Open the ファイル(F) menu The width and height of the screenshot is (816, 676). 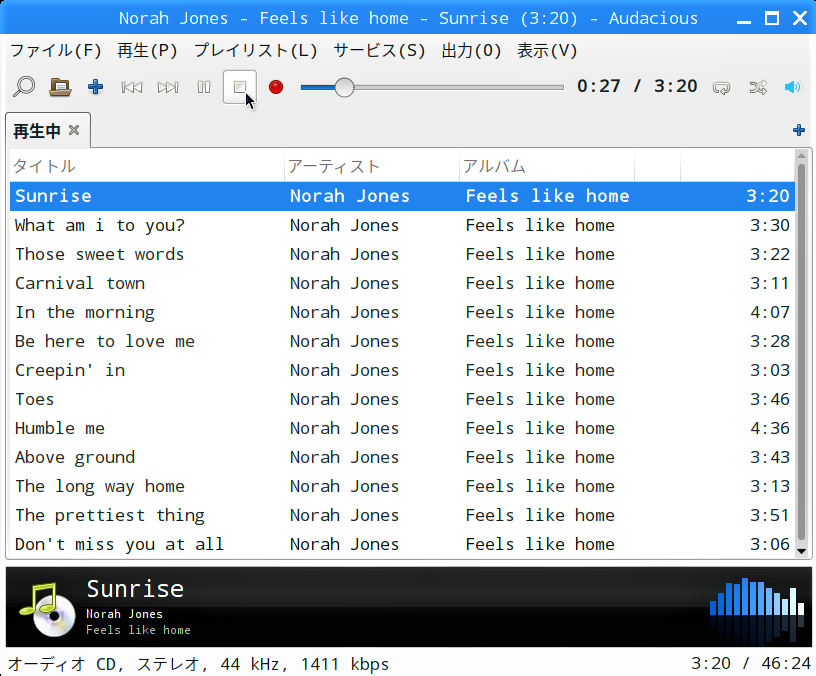click(x=56, y=51)
